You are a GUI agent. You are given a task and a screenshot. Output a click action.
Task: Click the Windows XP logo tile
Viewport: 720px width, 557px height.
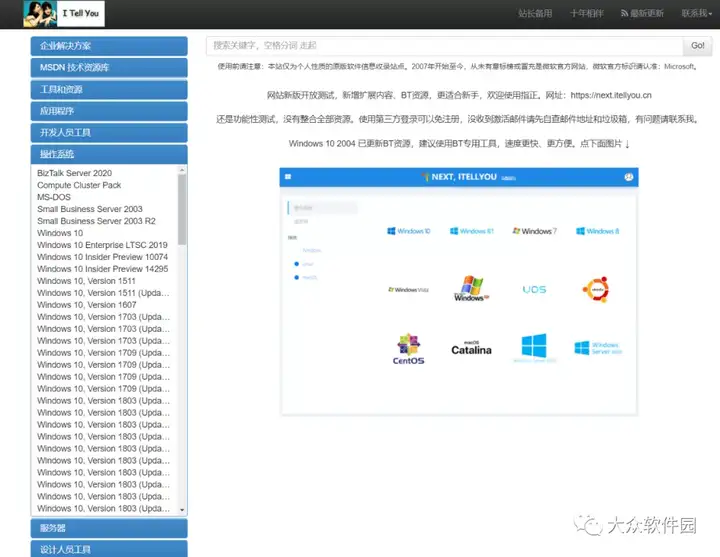tap(472, 289)
